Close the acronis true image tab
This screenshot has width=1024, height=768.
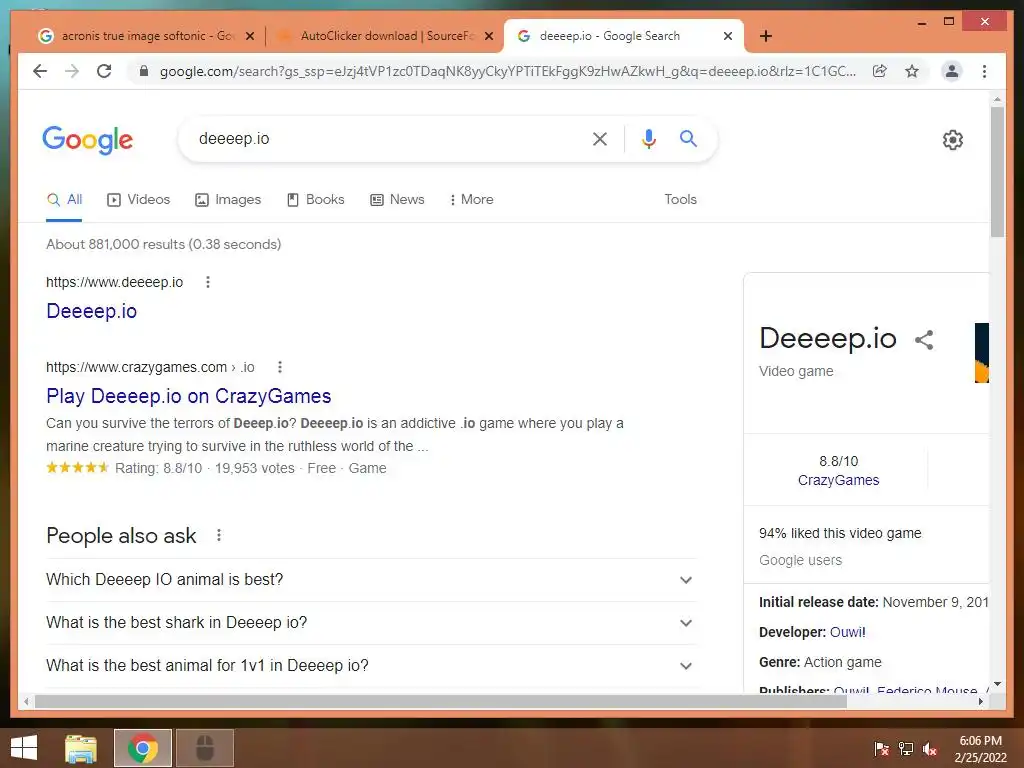point(249,37)
